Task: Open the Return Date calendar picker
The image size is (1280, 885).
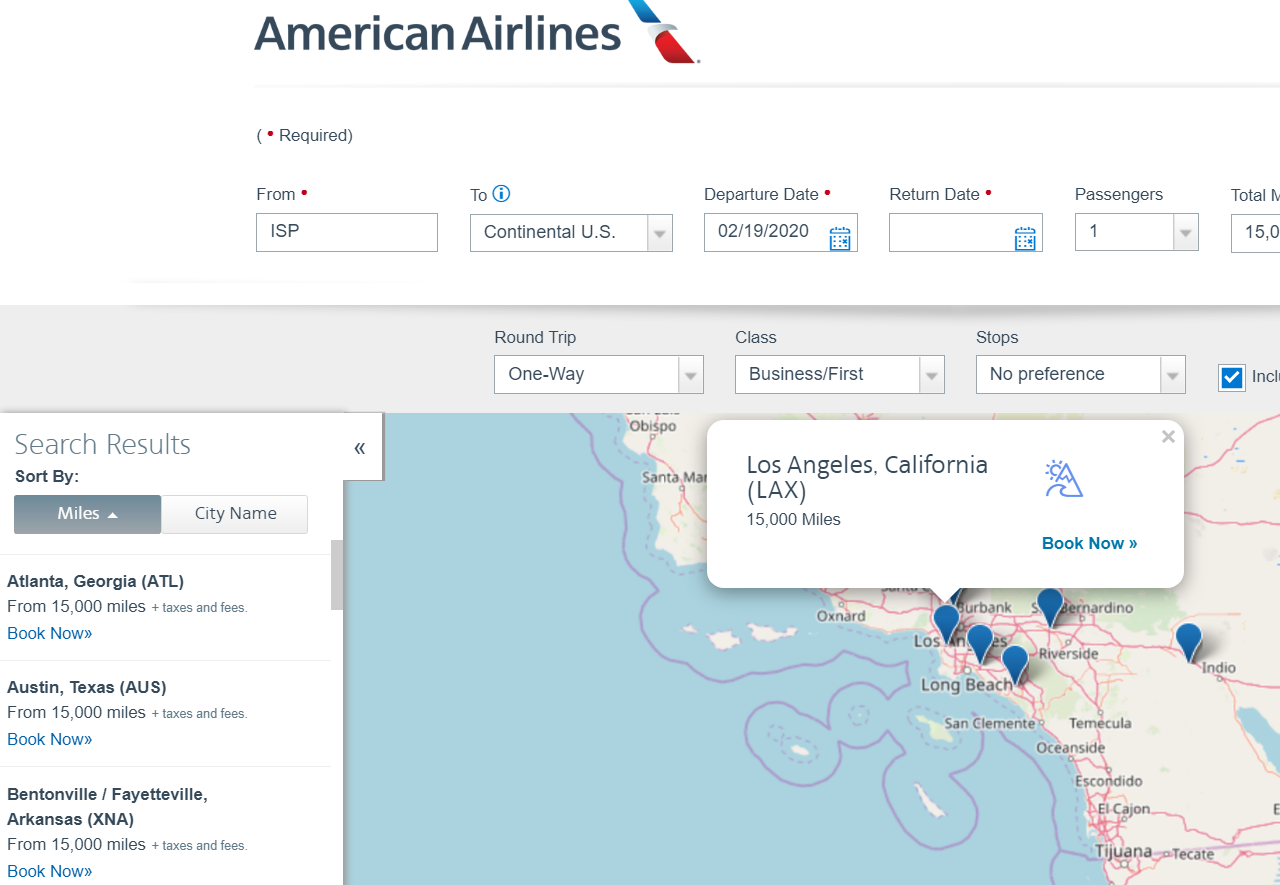Action: pyautogui.click(x=1025, y=239)
